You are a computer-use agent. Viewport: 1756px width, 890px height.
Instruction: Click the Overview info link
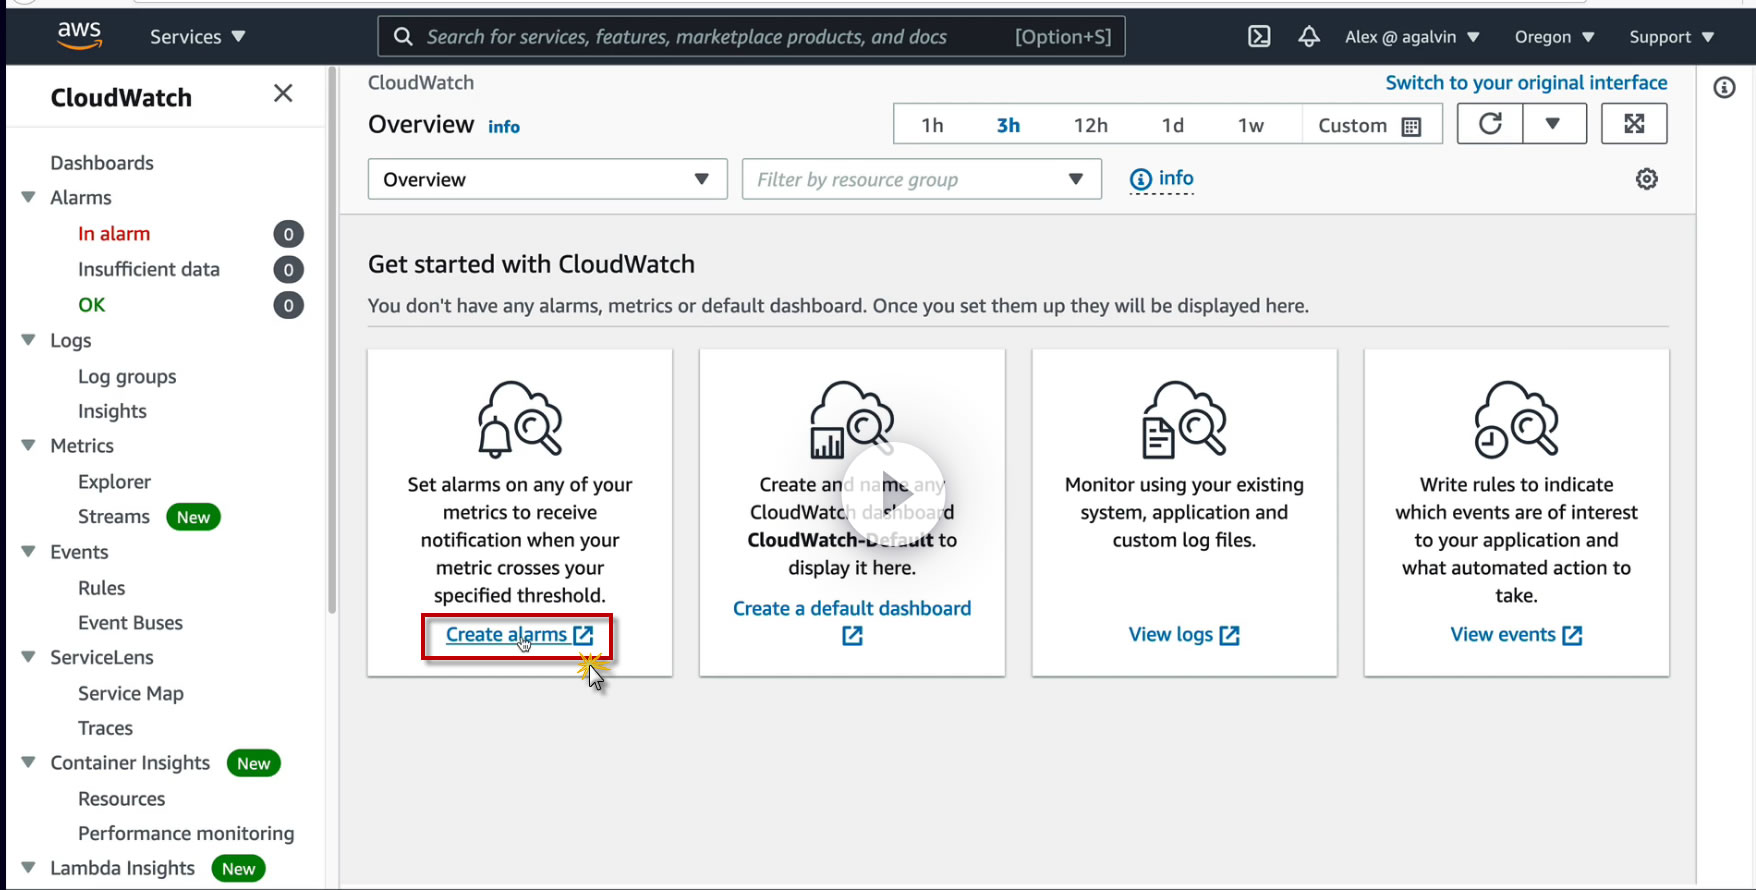(504, 127)
